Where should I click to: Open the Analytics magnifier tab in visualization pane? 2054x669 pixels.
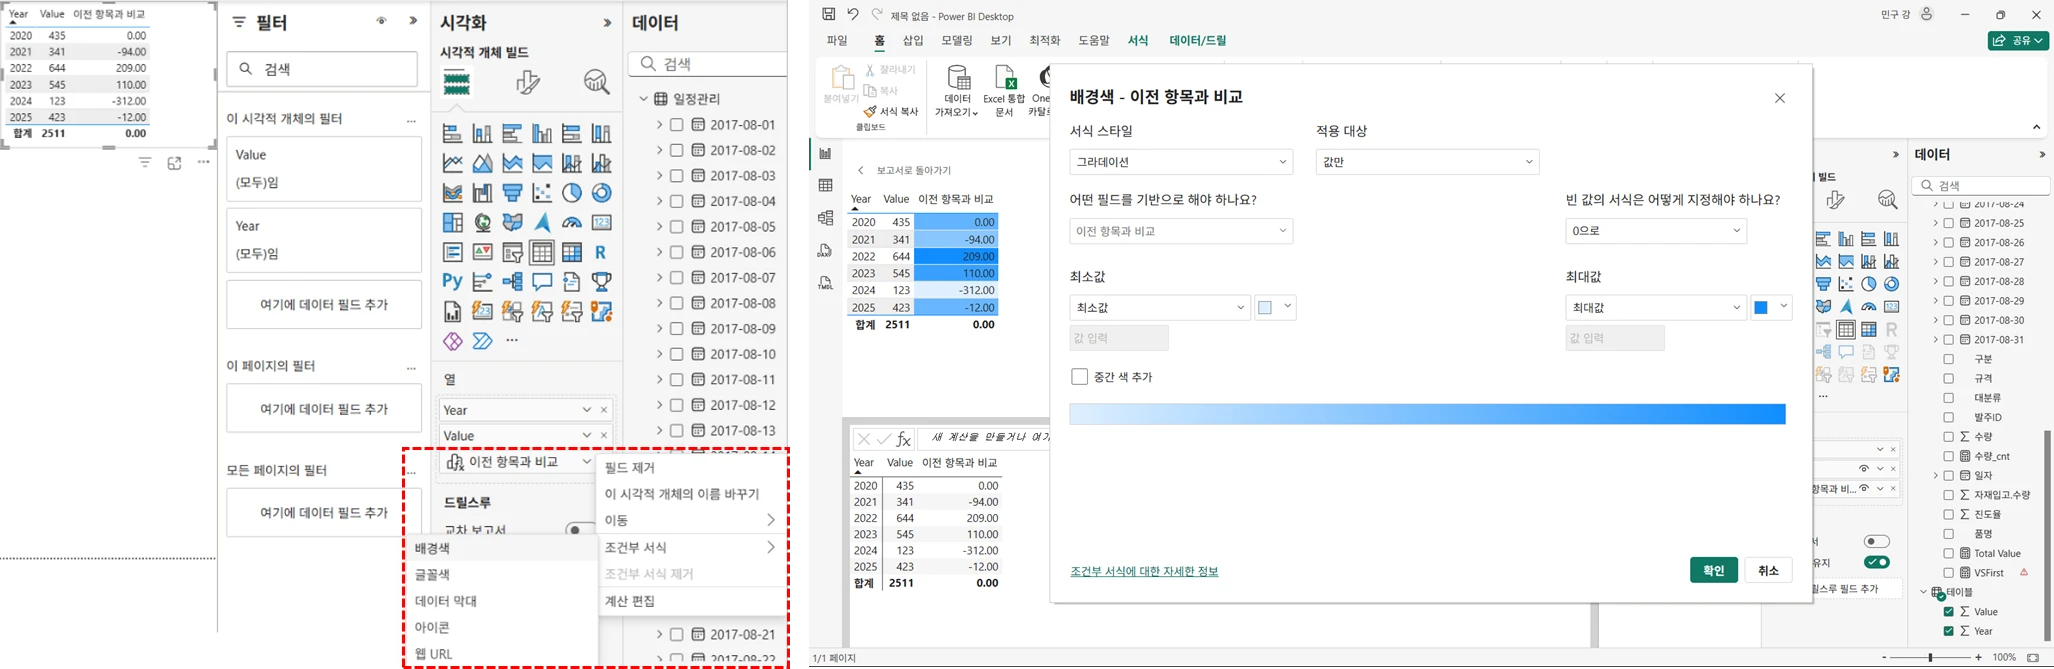596,83
